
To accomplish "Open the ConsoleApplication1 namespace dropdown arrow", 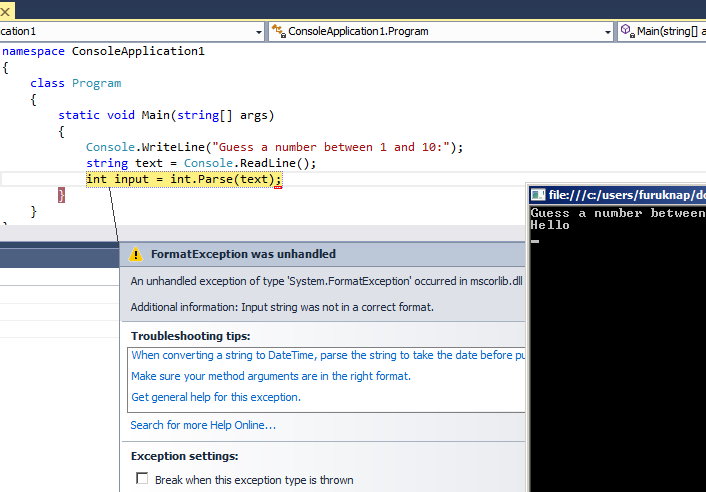I will coord(258,32).
